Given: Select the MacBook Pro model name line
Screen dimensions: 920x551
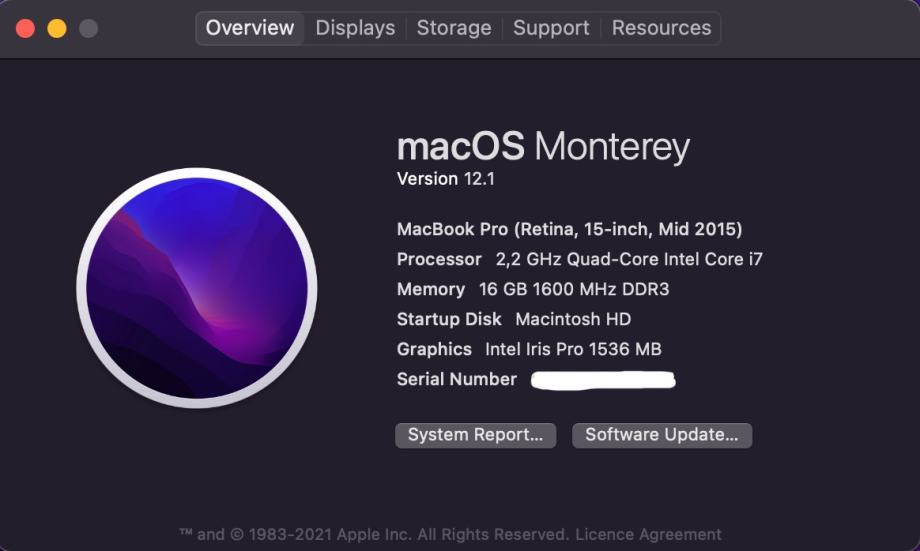Looking at the screenshot, I should point(569,229).
